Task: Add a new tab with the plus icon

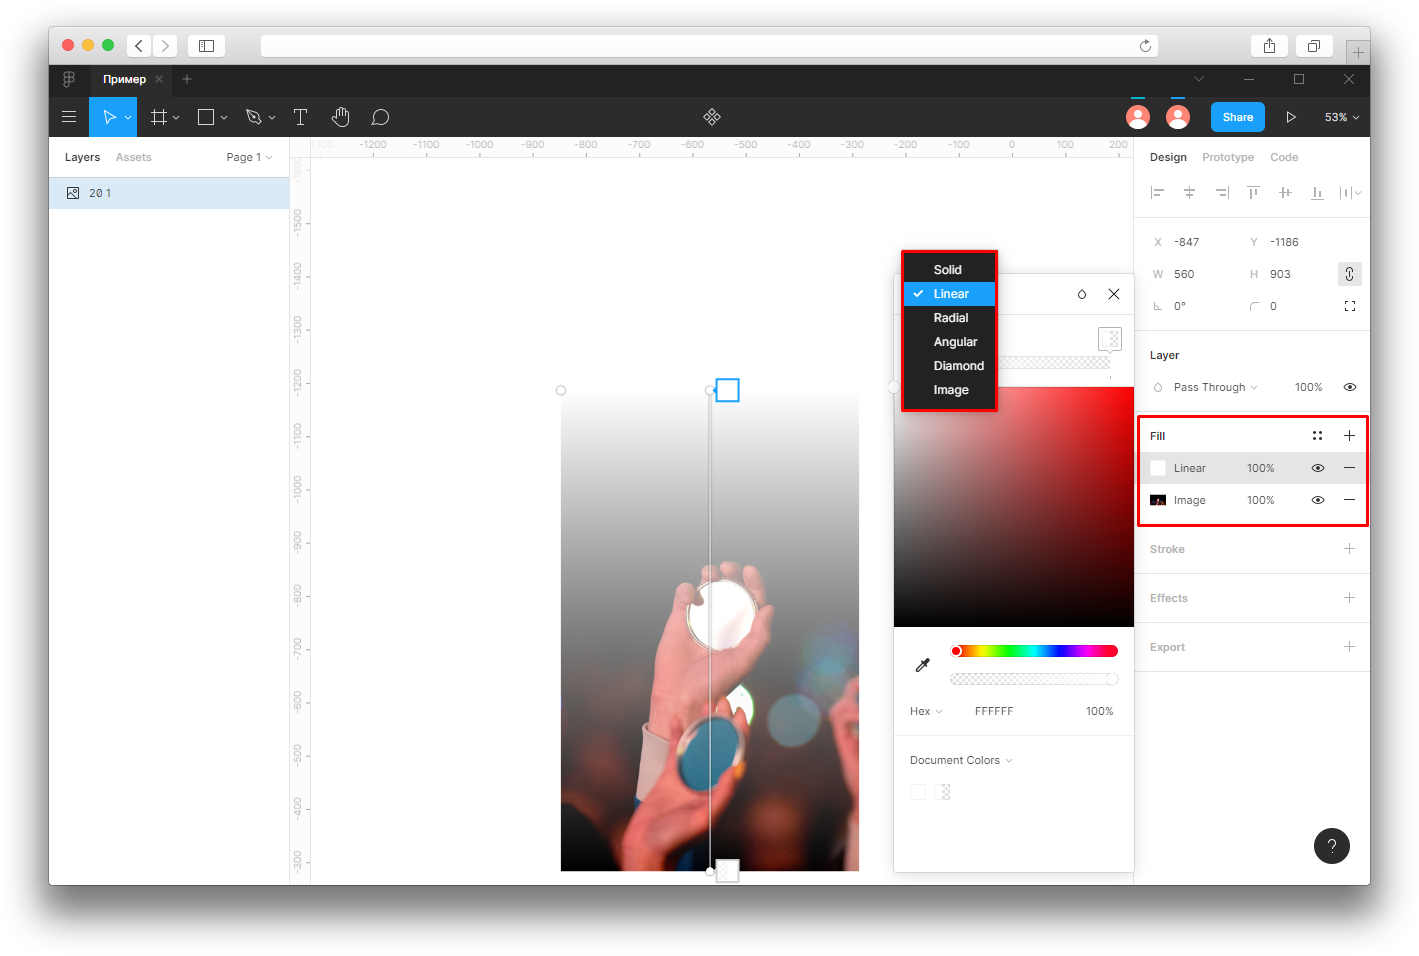Action: click(187, 79)
